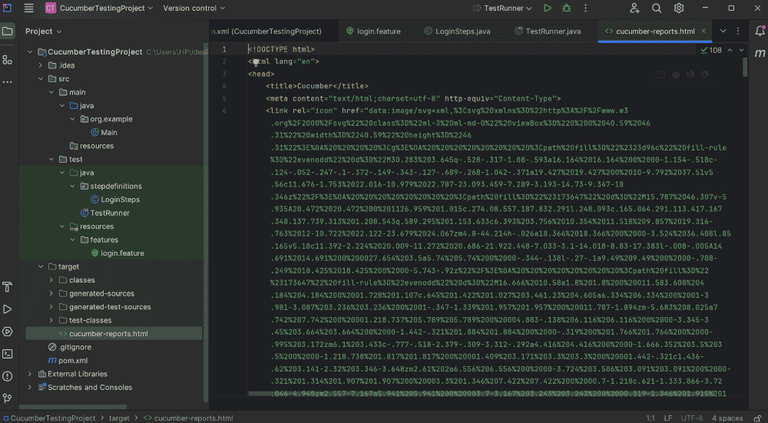Open the Version control dropdown
The width and height of the screenshot is (768, 423).
pos(194,8)
